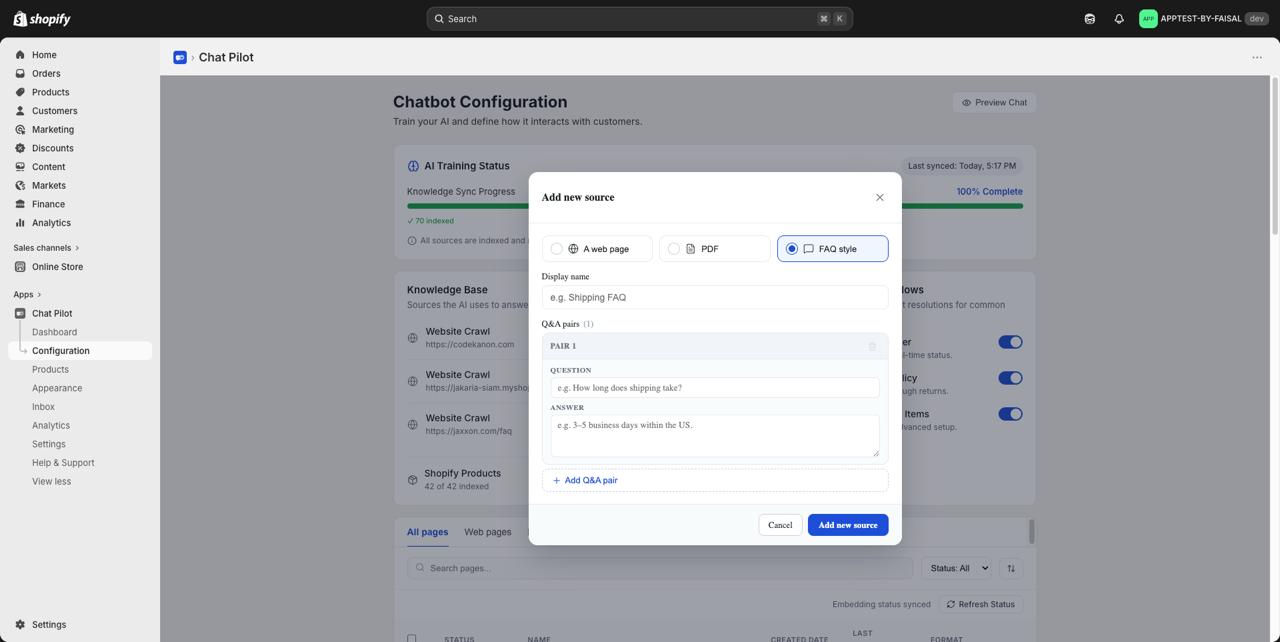Select the PDF radio option
The height and width of the screenshot is (642, 1280).
point(674,249)
